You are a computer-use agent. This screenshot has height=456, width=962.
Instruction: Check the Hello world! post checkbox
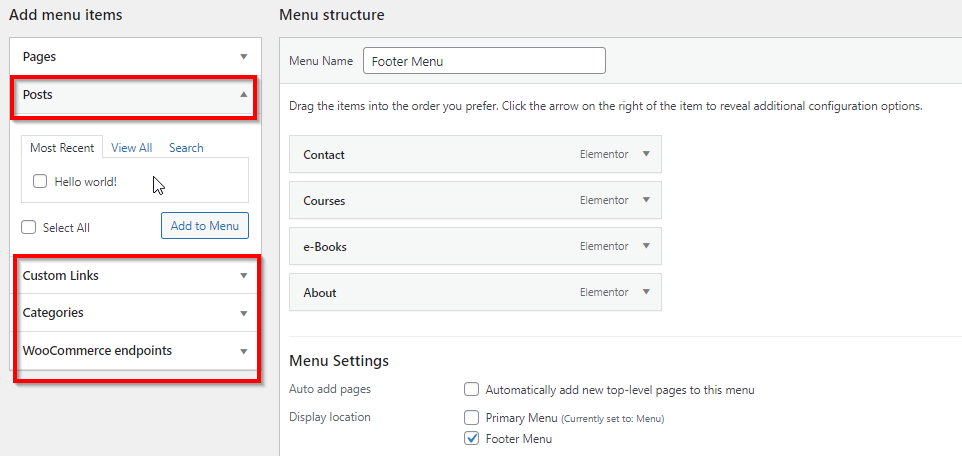(40, 181)
